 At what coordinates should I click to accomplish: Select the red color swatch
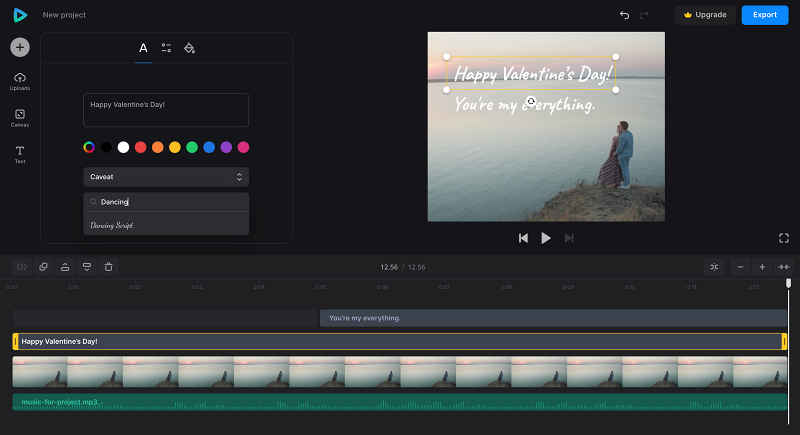click(x=140, y=147)
